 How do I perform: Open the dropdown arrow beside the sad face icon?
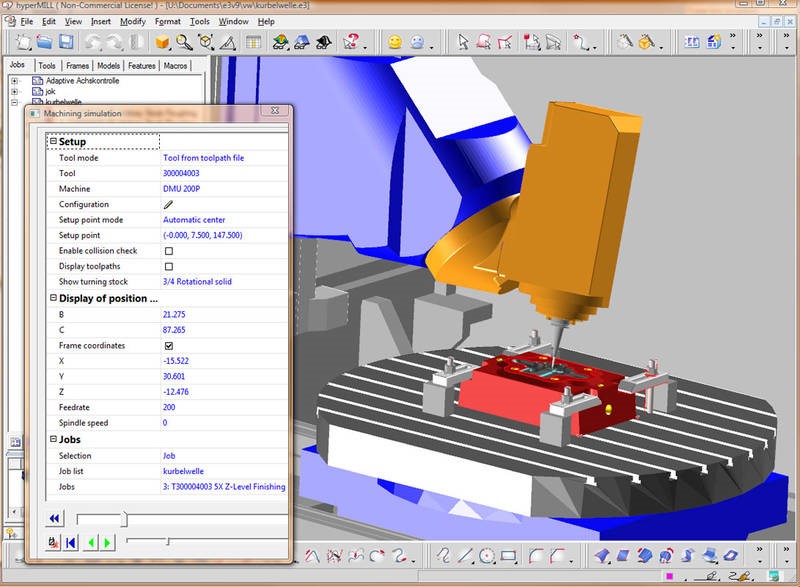point(432,47)
